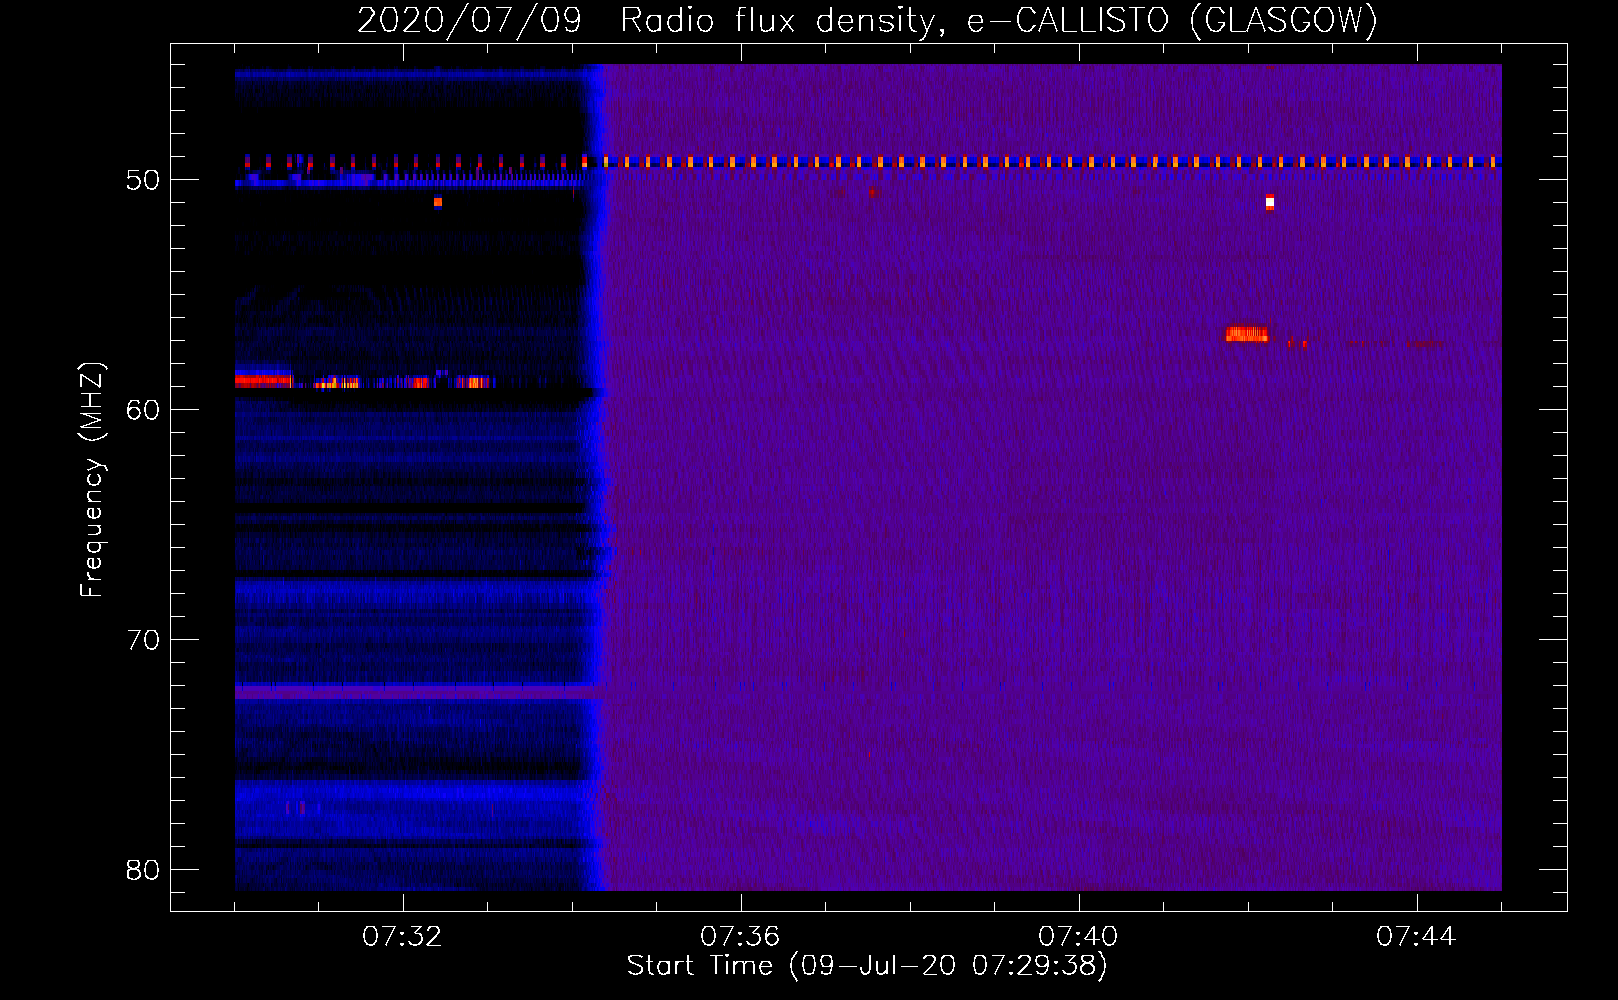The width and height of the screenshot is (1618, 1000).
Task: Click the 'Start Time (09-Jul-20 07:29:38)' axis label
Action: click(x=867, y=966)
